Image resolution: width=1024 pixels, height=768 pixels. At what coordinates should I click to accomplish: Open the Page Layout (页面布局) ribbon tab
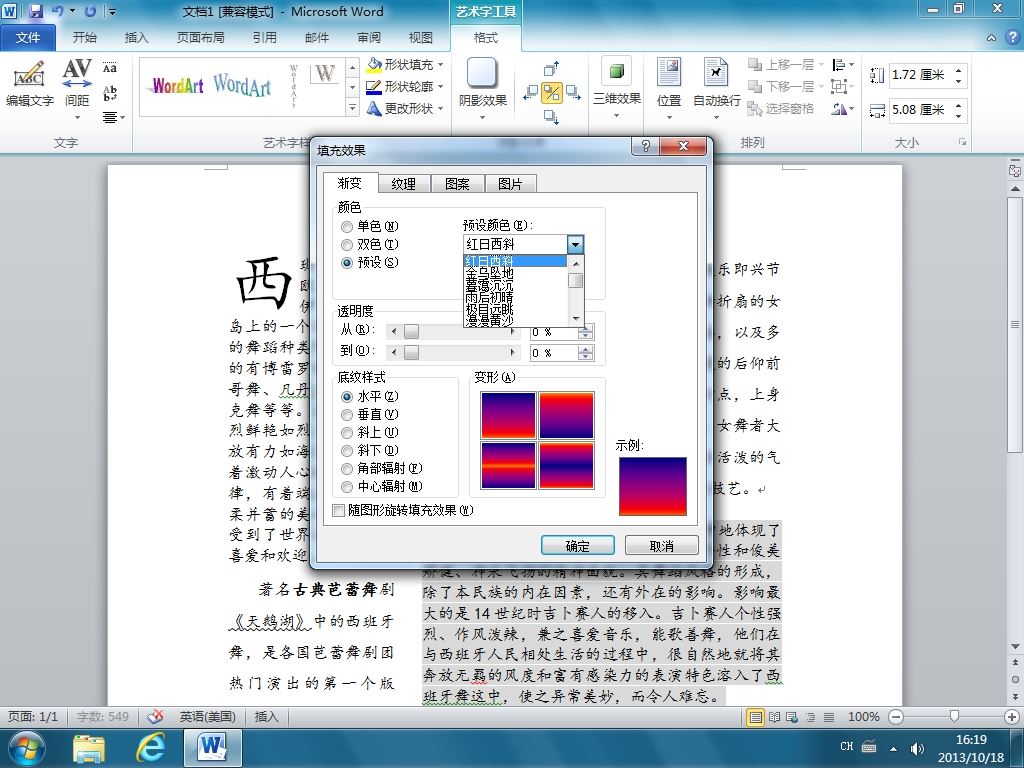click(200, 38)
